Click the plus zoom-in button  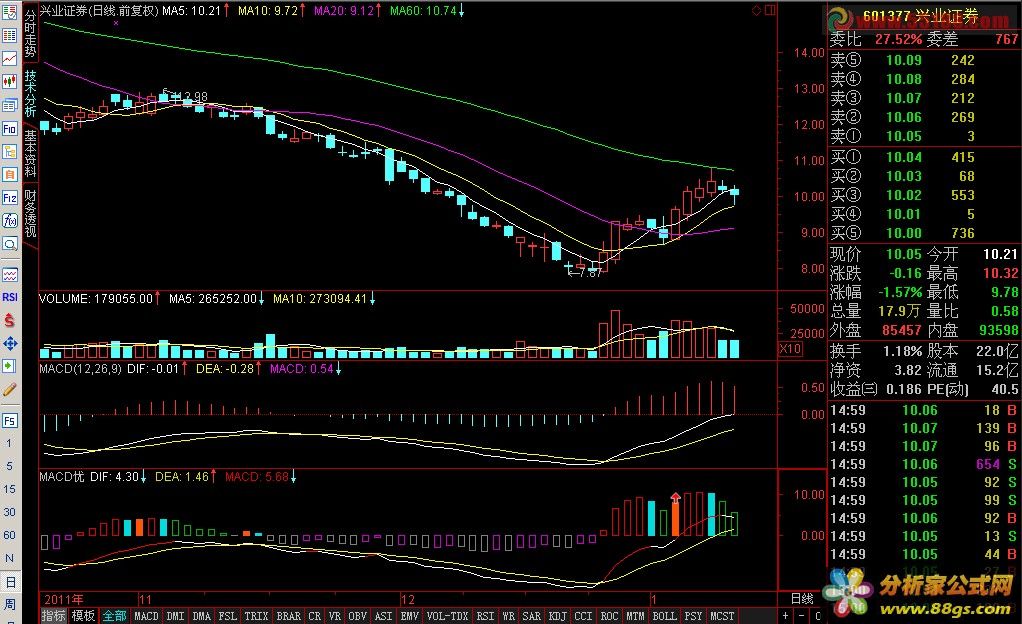[x=785, y=616]
